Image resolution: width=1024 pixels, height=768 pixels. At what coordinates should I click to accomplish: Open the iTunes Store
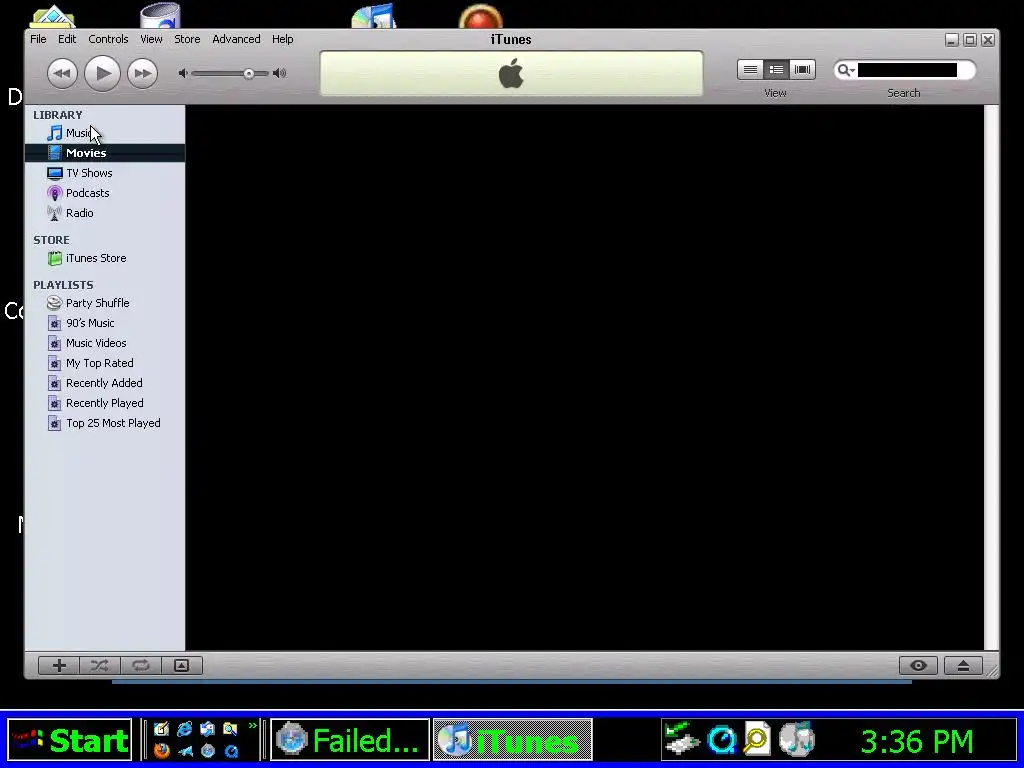[104, 258]
